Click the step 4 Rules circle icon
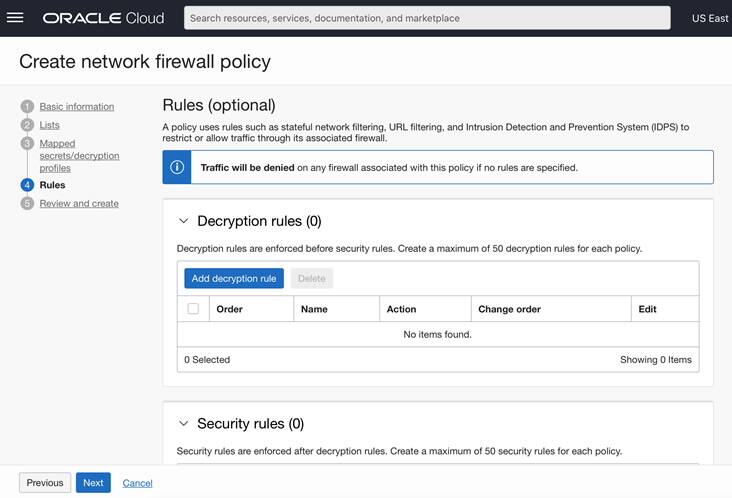Screen dimensions: 732x498 (27, 185)
